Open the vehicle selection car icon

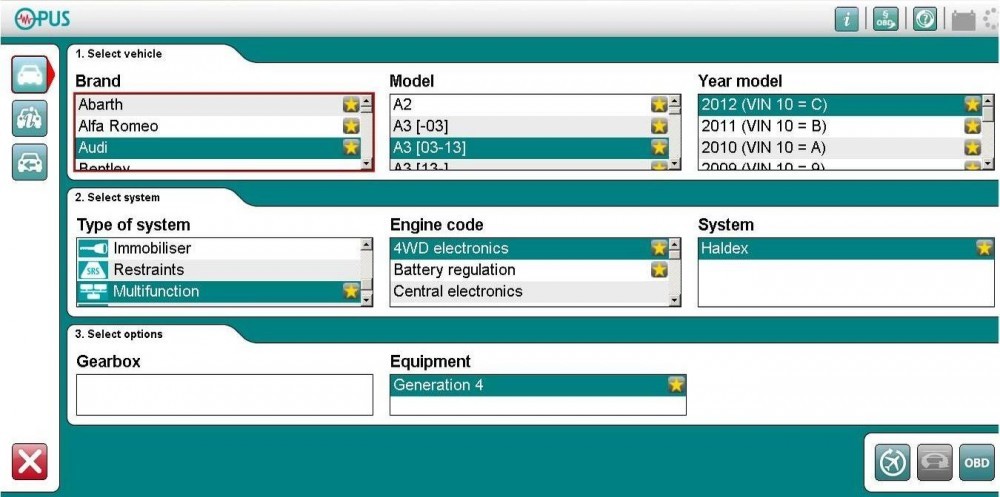pos(29,75)
